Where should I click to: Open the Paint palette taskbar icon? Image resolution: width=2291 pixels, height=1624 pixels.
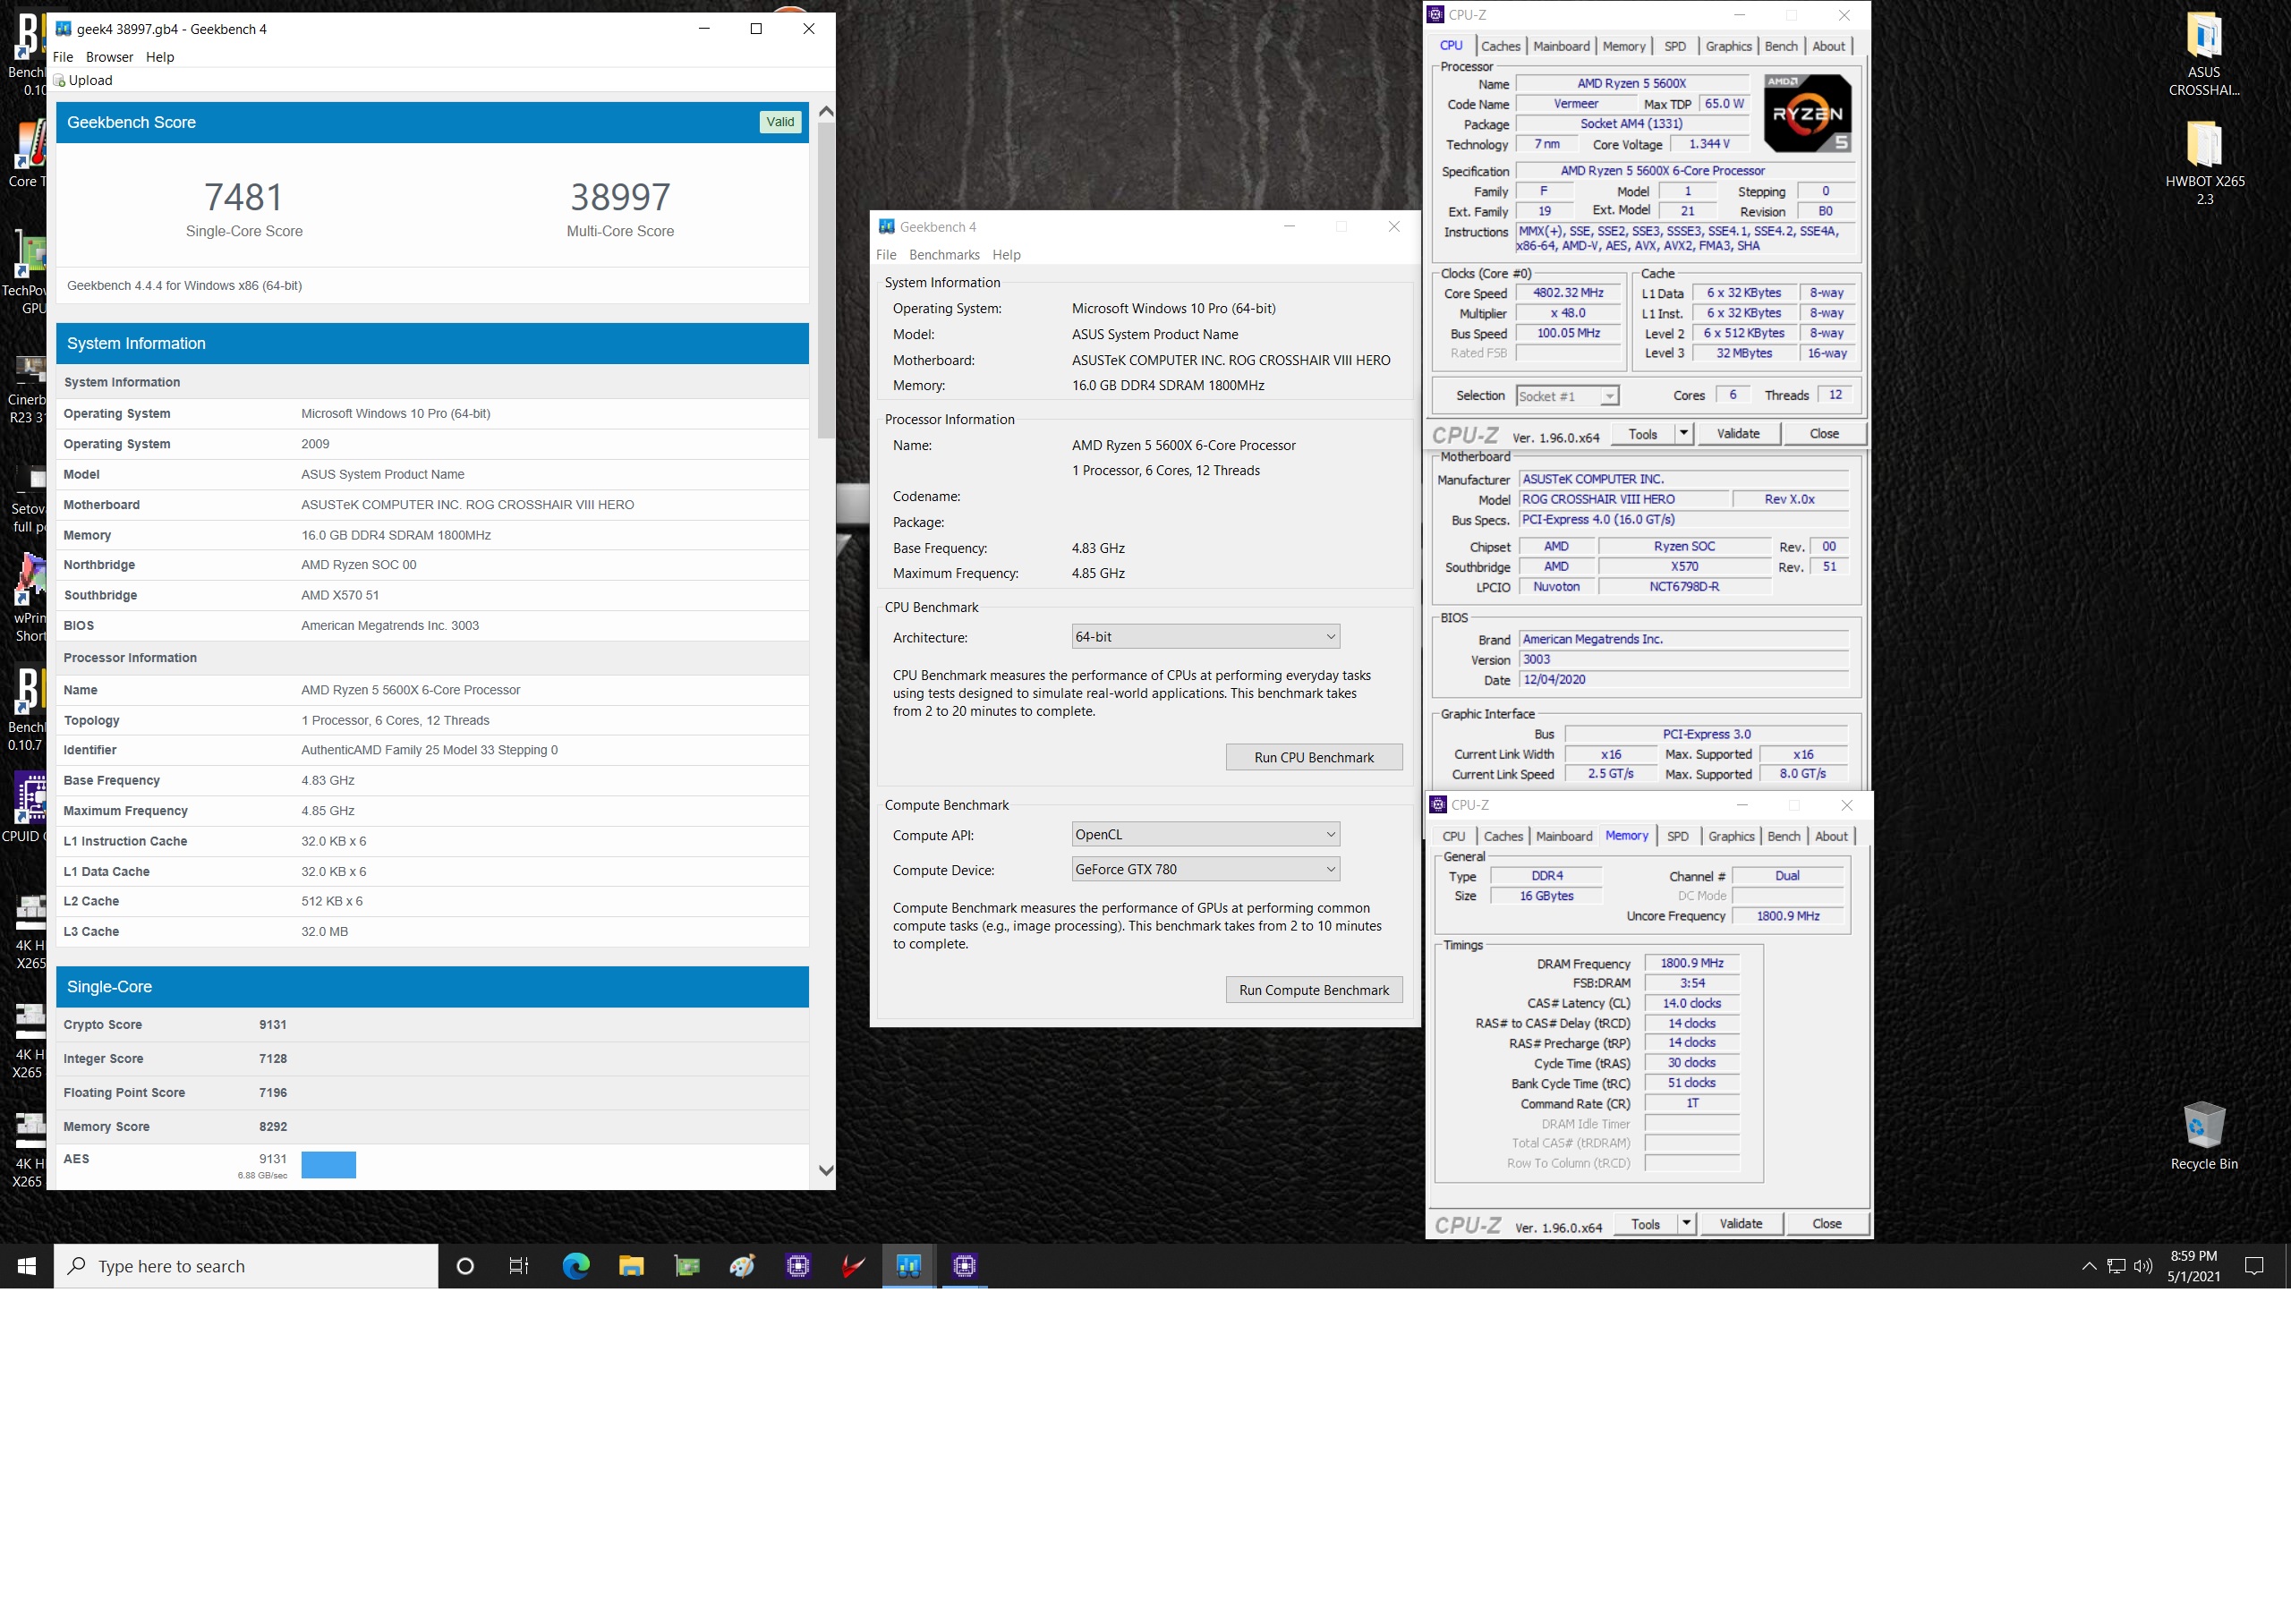[x=742, y=1266]
